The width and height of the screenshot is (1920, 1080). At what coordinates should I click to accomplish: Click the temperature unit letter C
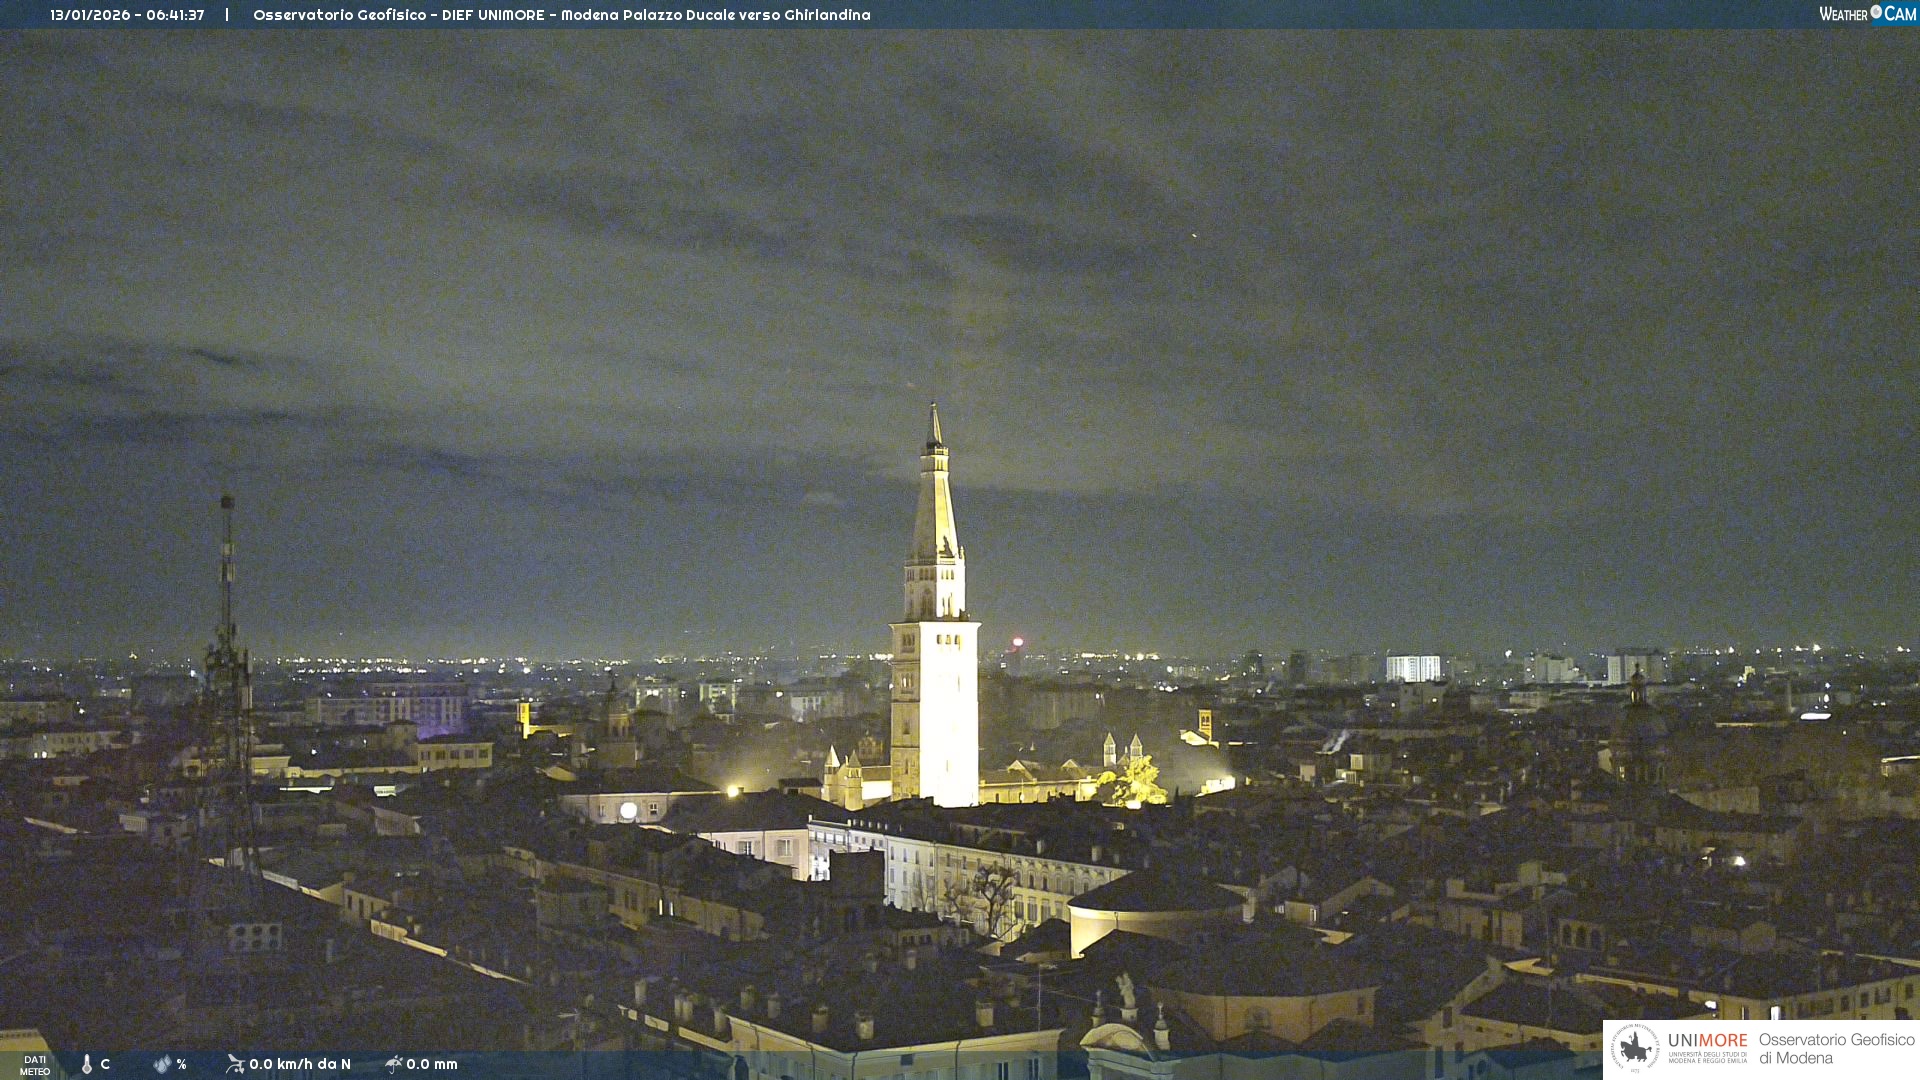105,1064
